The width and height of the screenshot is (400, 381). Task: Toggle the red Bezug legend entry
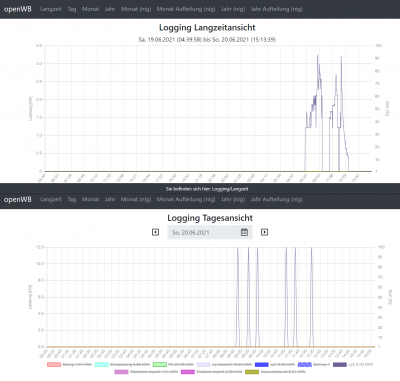pyautogui.click(x=69, y=365)
